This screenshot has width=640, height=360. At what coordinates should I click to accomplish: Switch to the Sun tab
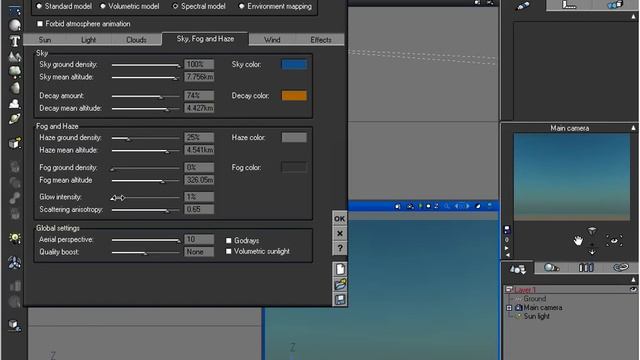tap(45, 40)
